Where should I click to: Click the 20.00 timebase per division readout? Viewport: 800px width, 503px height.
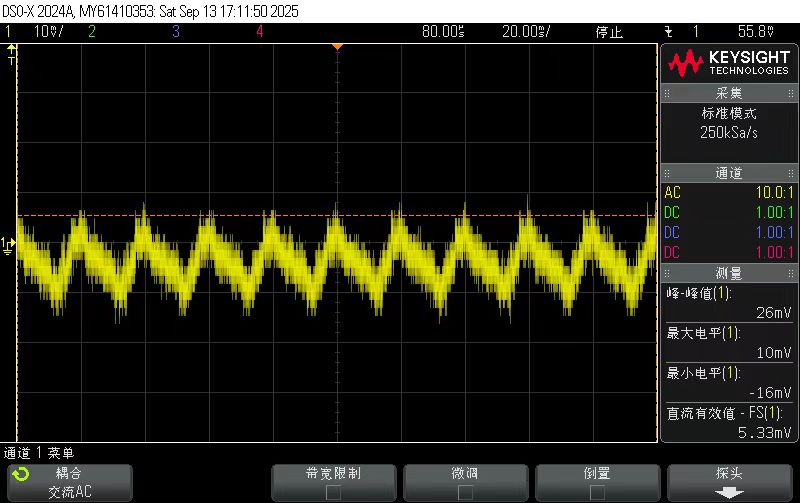coord(526,32)
